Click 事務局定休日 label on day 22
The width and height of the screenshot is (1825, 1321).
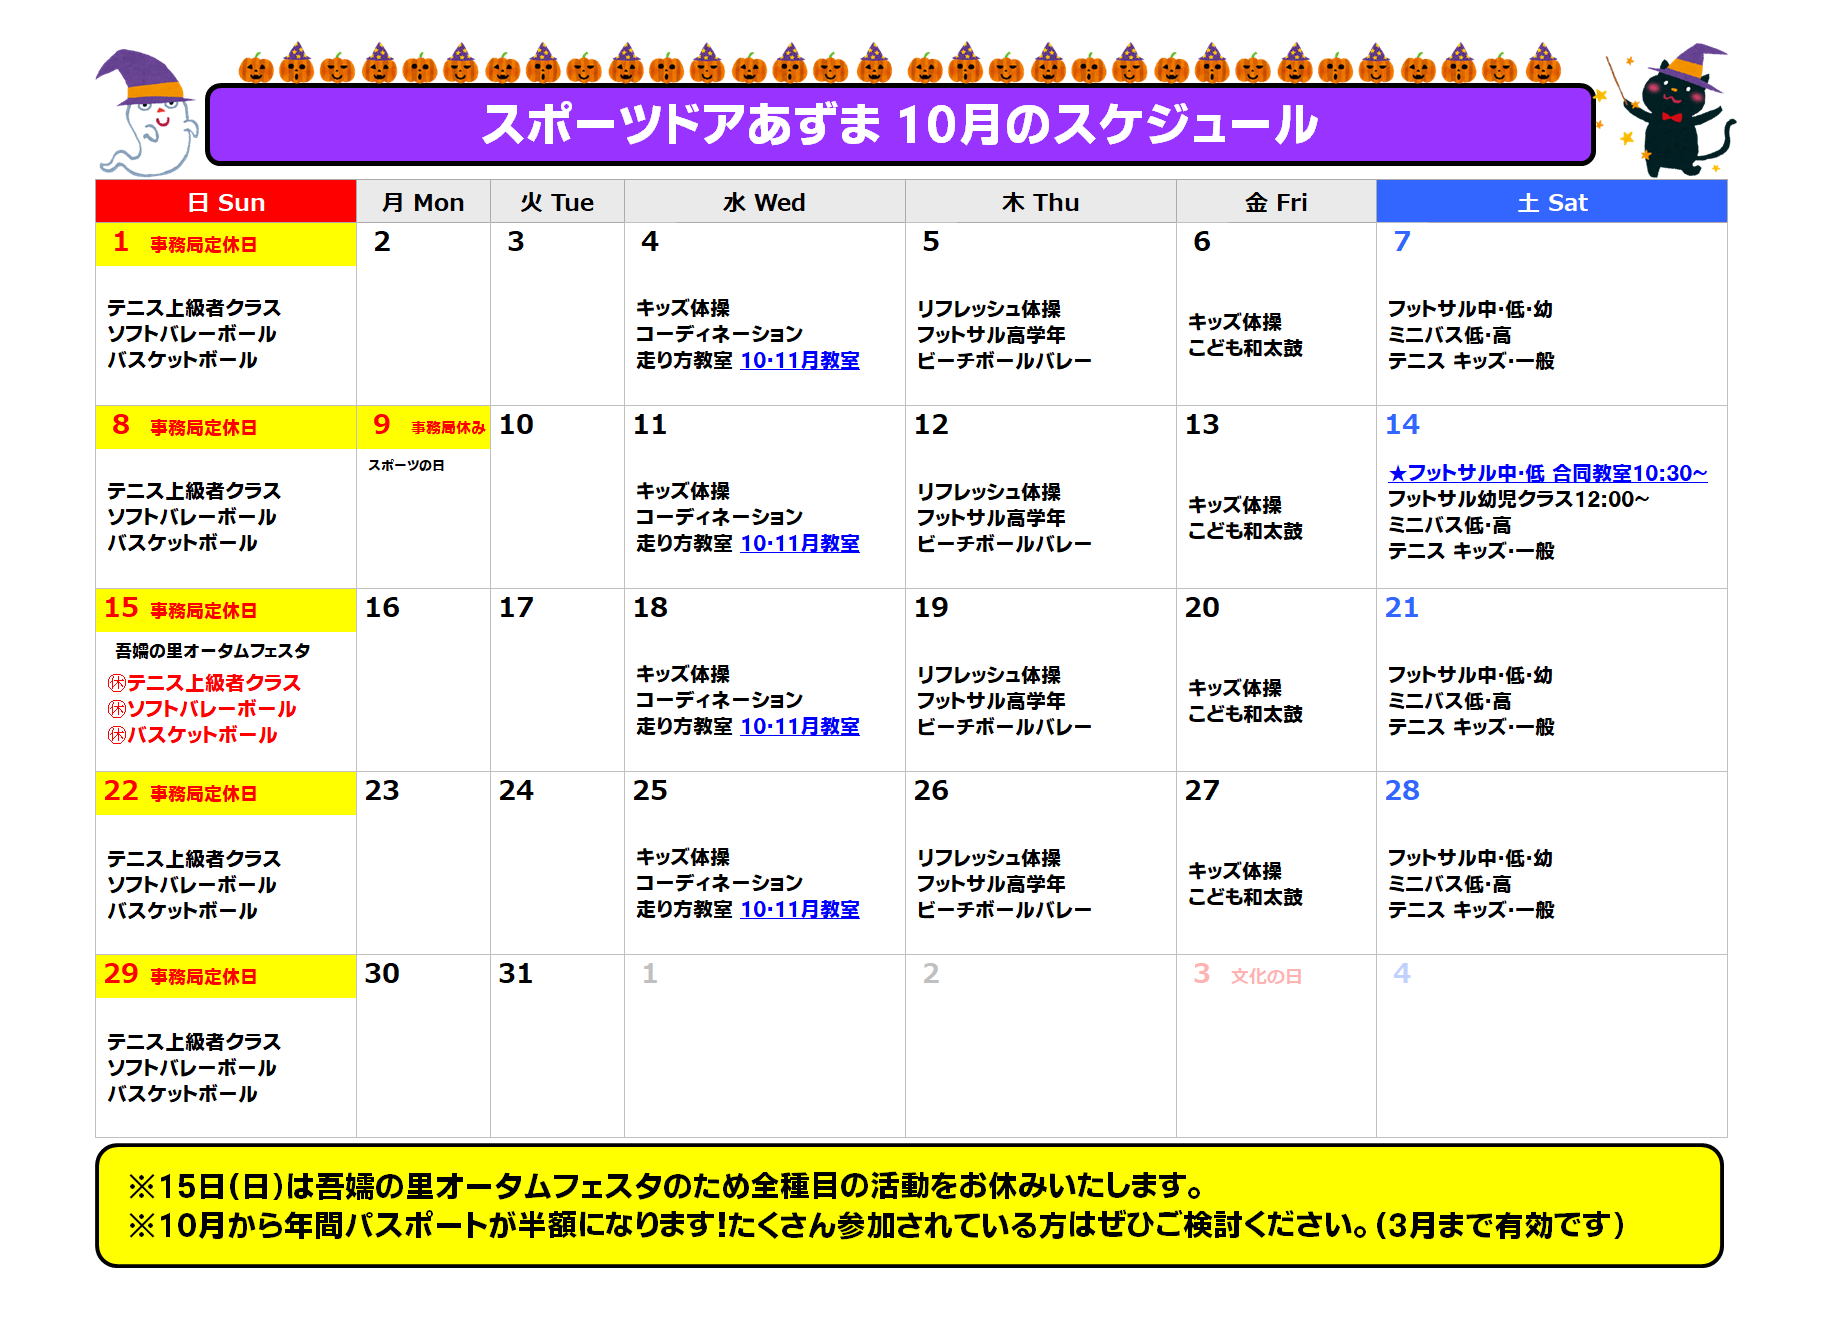[x=204, y=793]
